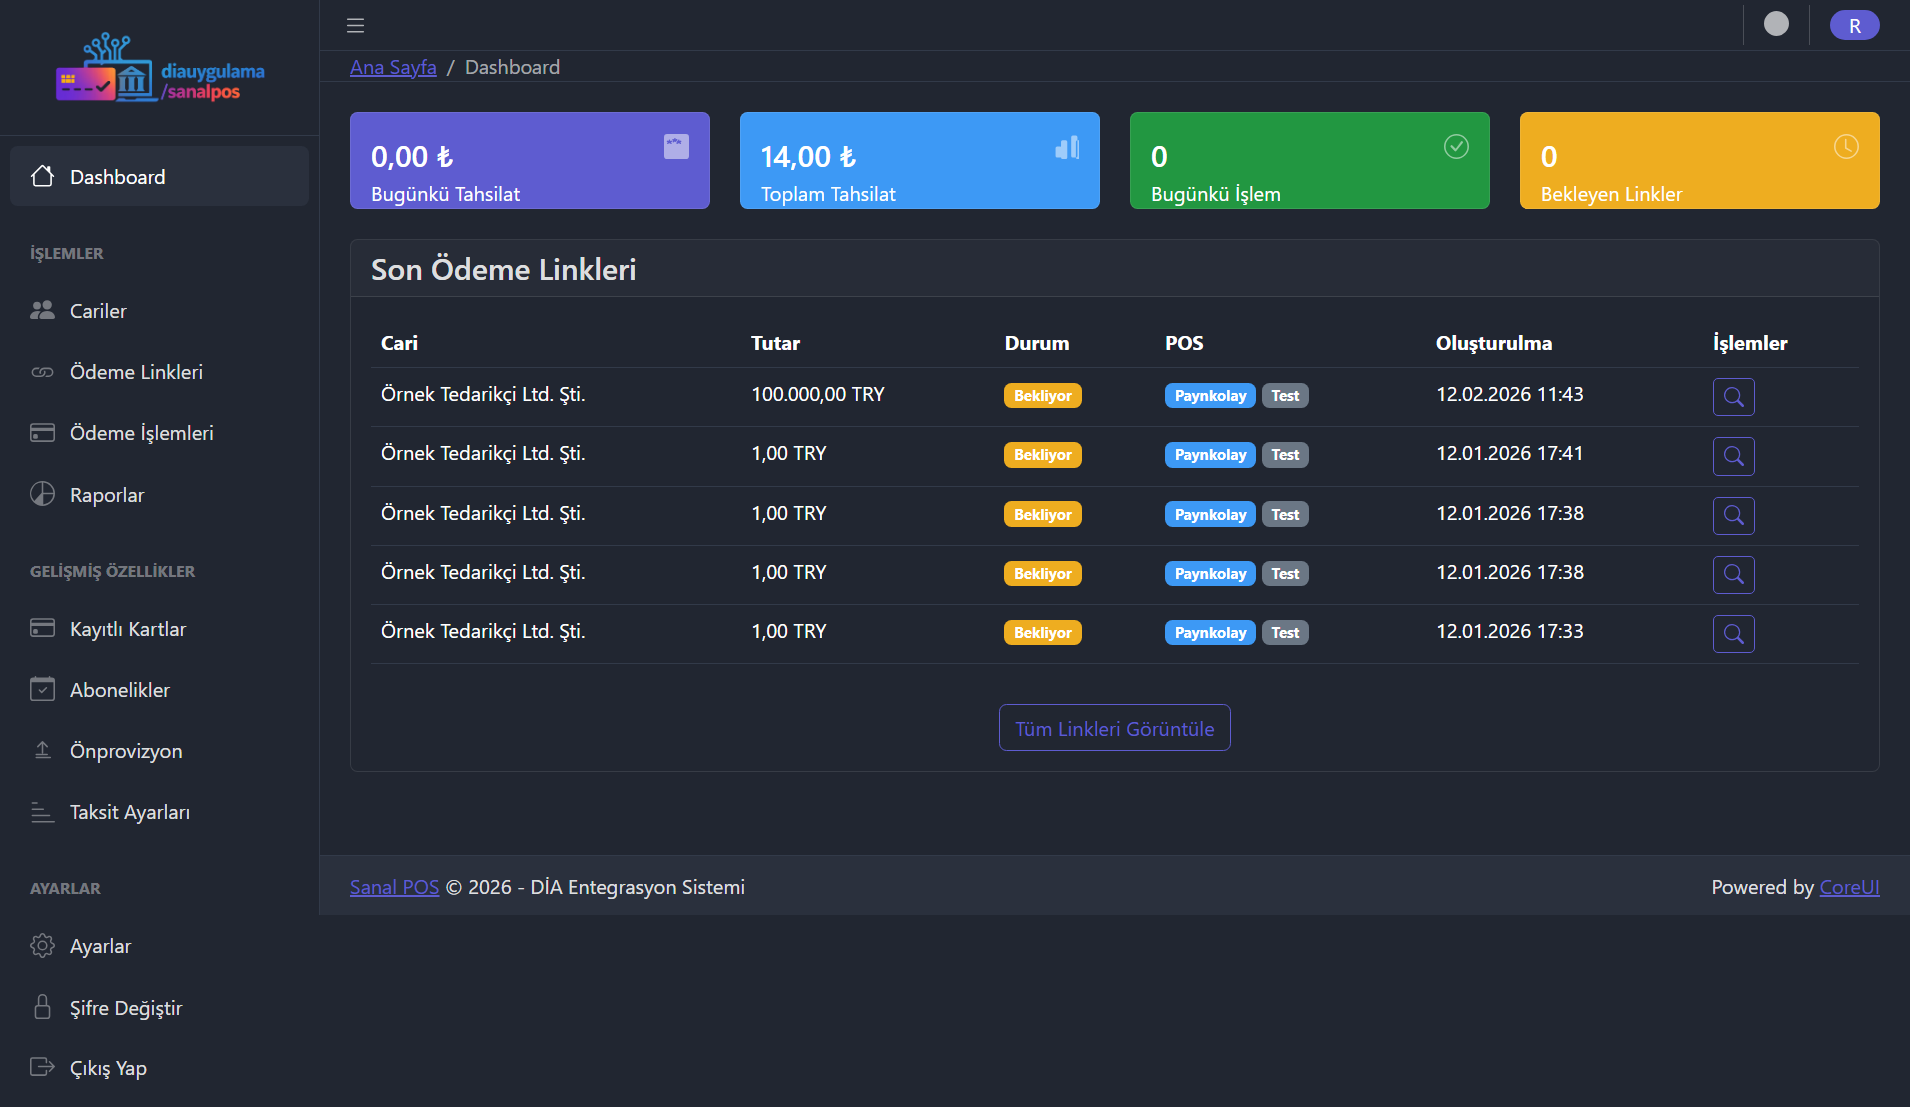Click the Önprovizyon upload icon
The height and width of the screenshot is (1107, 1910).
click(x=42, y=750)
